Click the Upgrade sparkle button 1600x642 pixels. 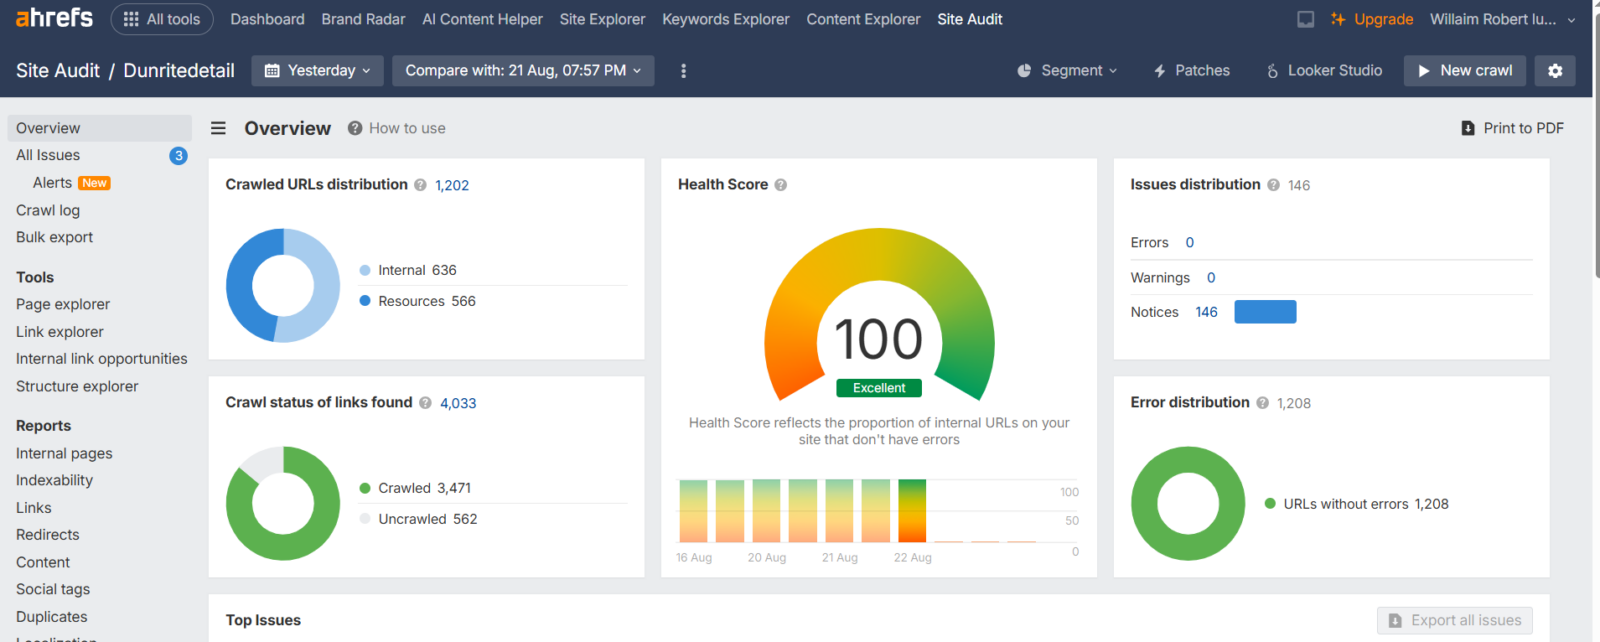pos(1371,19)
